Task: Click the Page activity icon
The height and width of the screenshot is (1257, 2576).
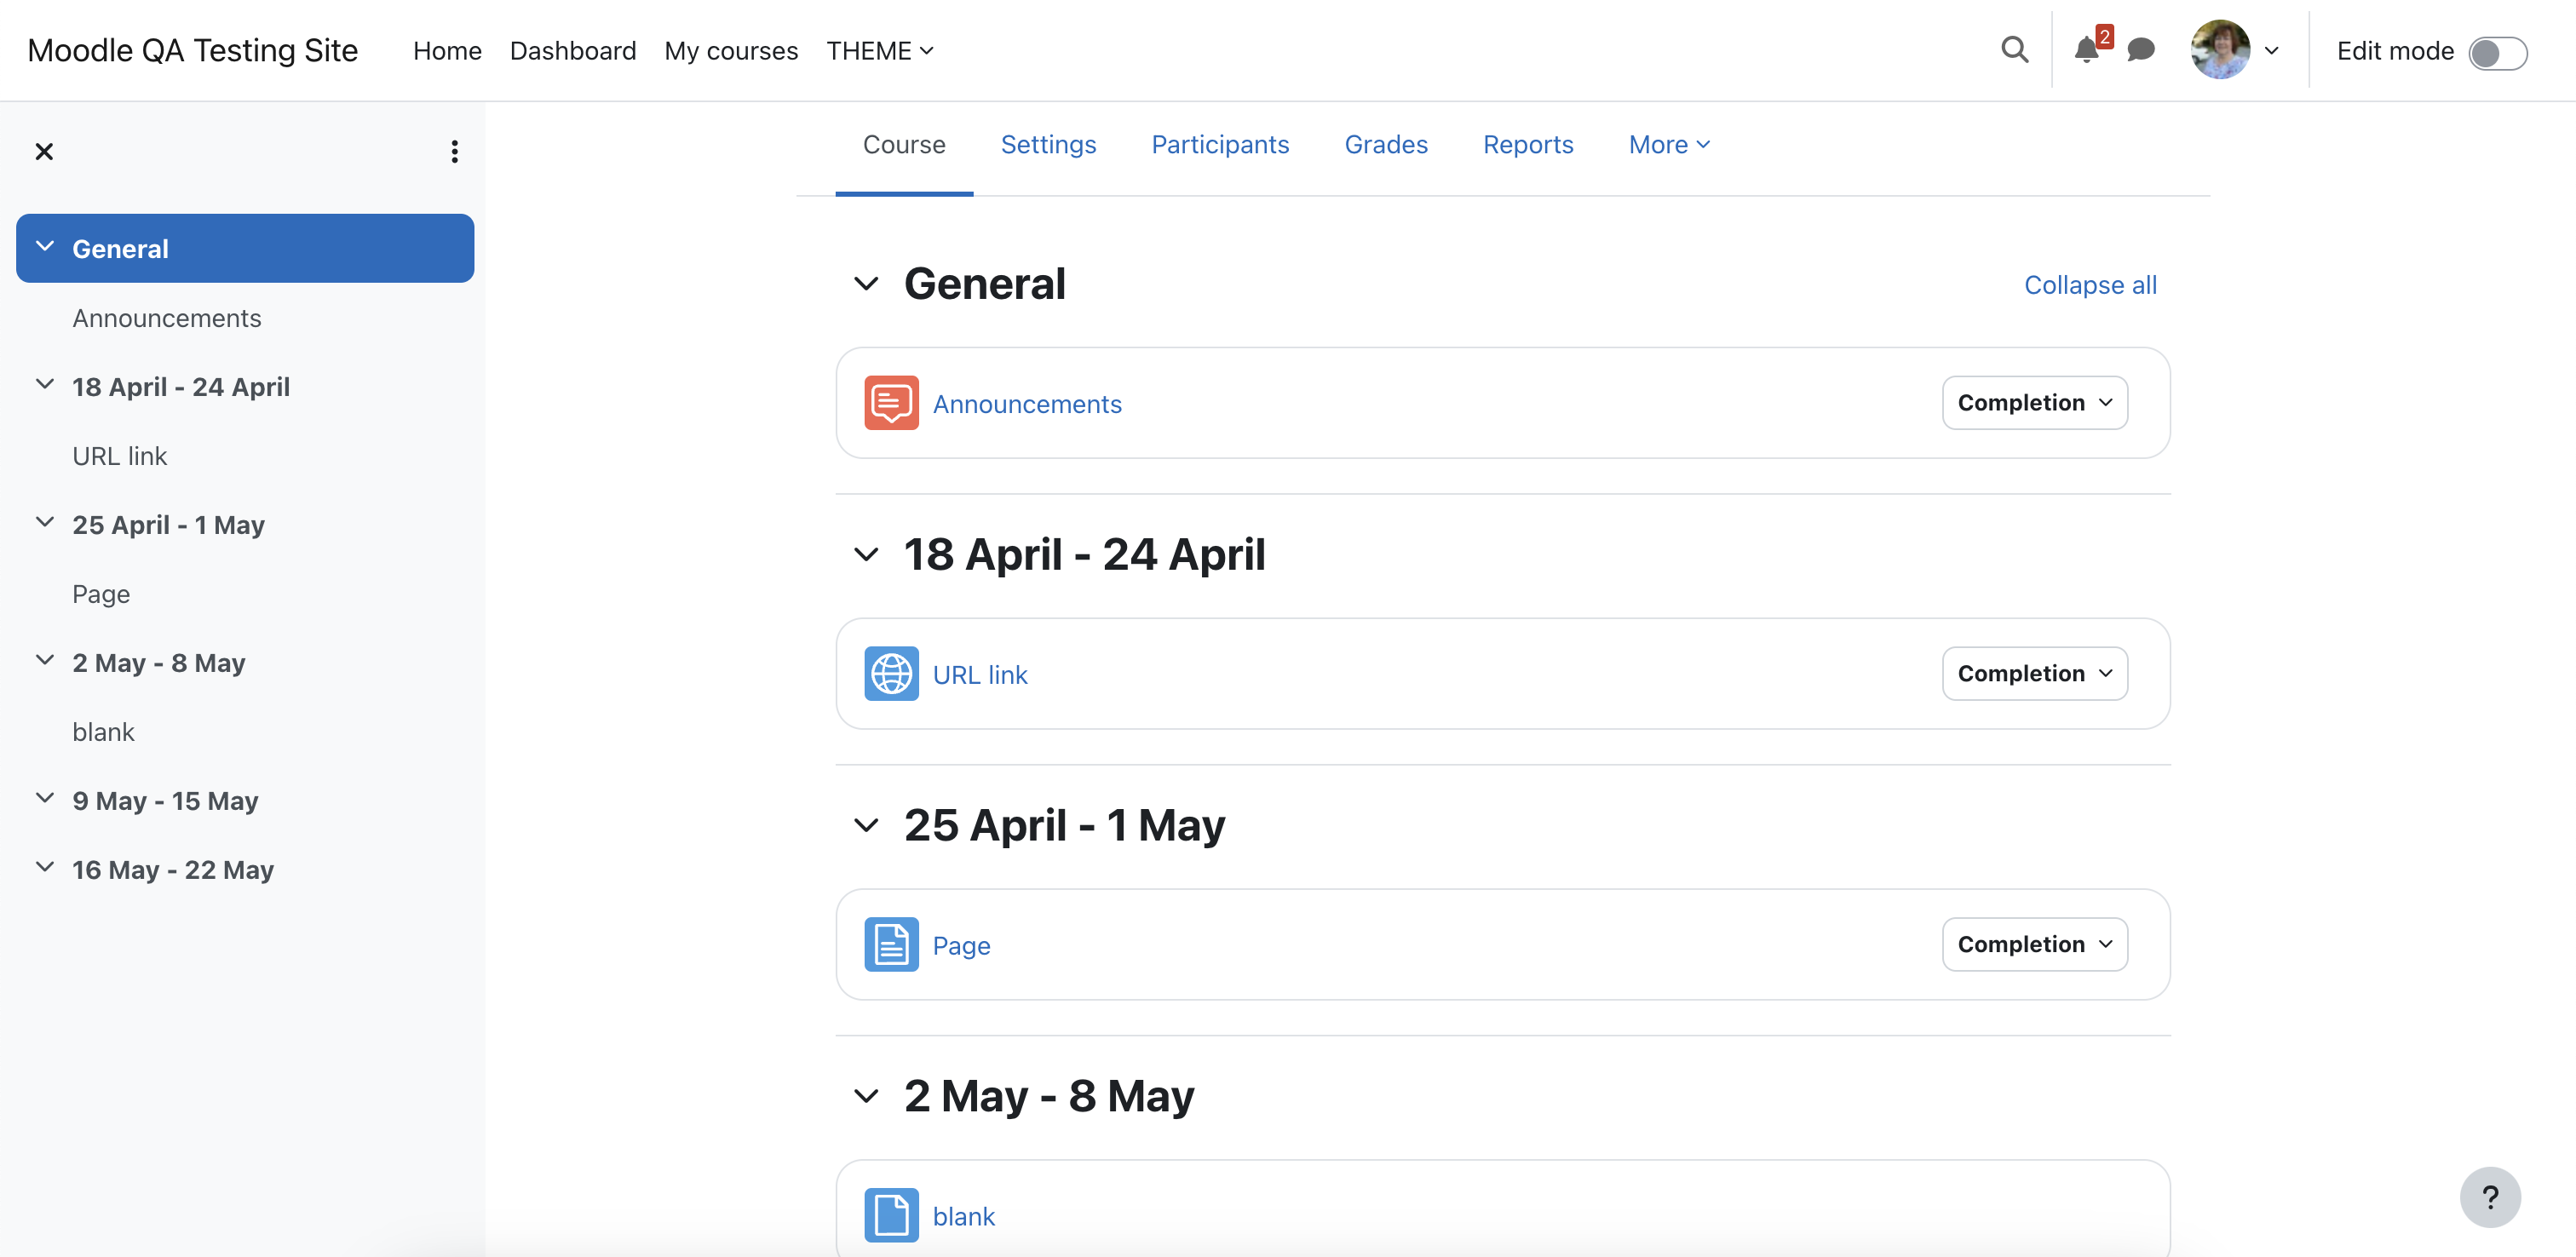Action: click(891, 944)
